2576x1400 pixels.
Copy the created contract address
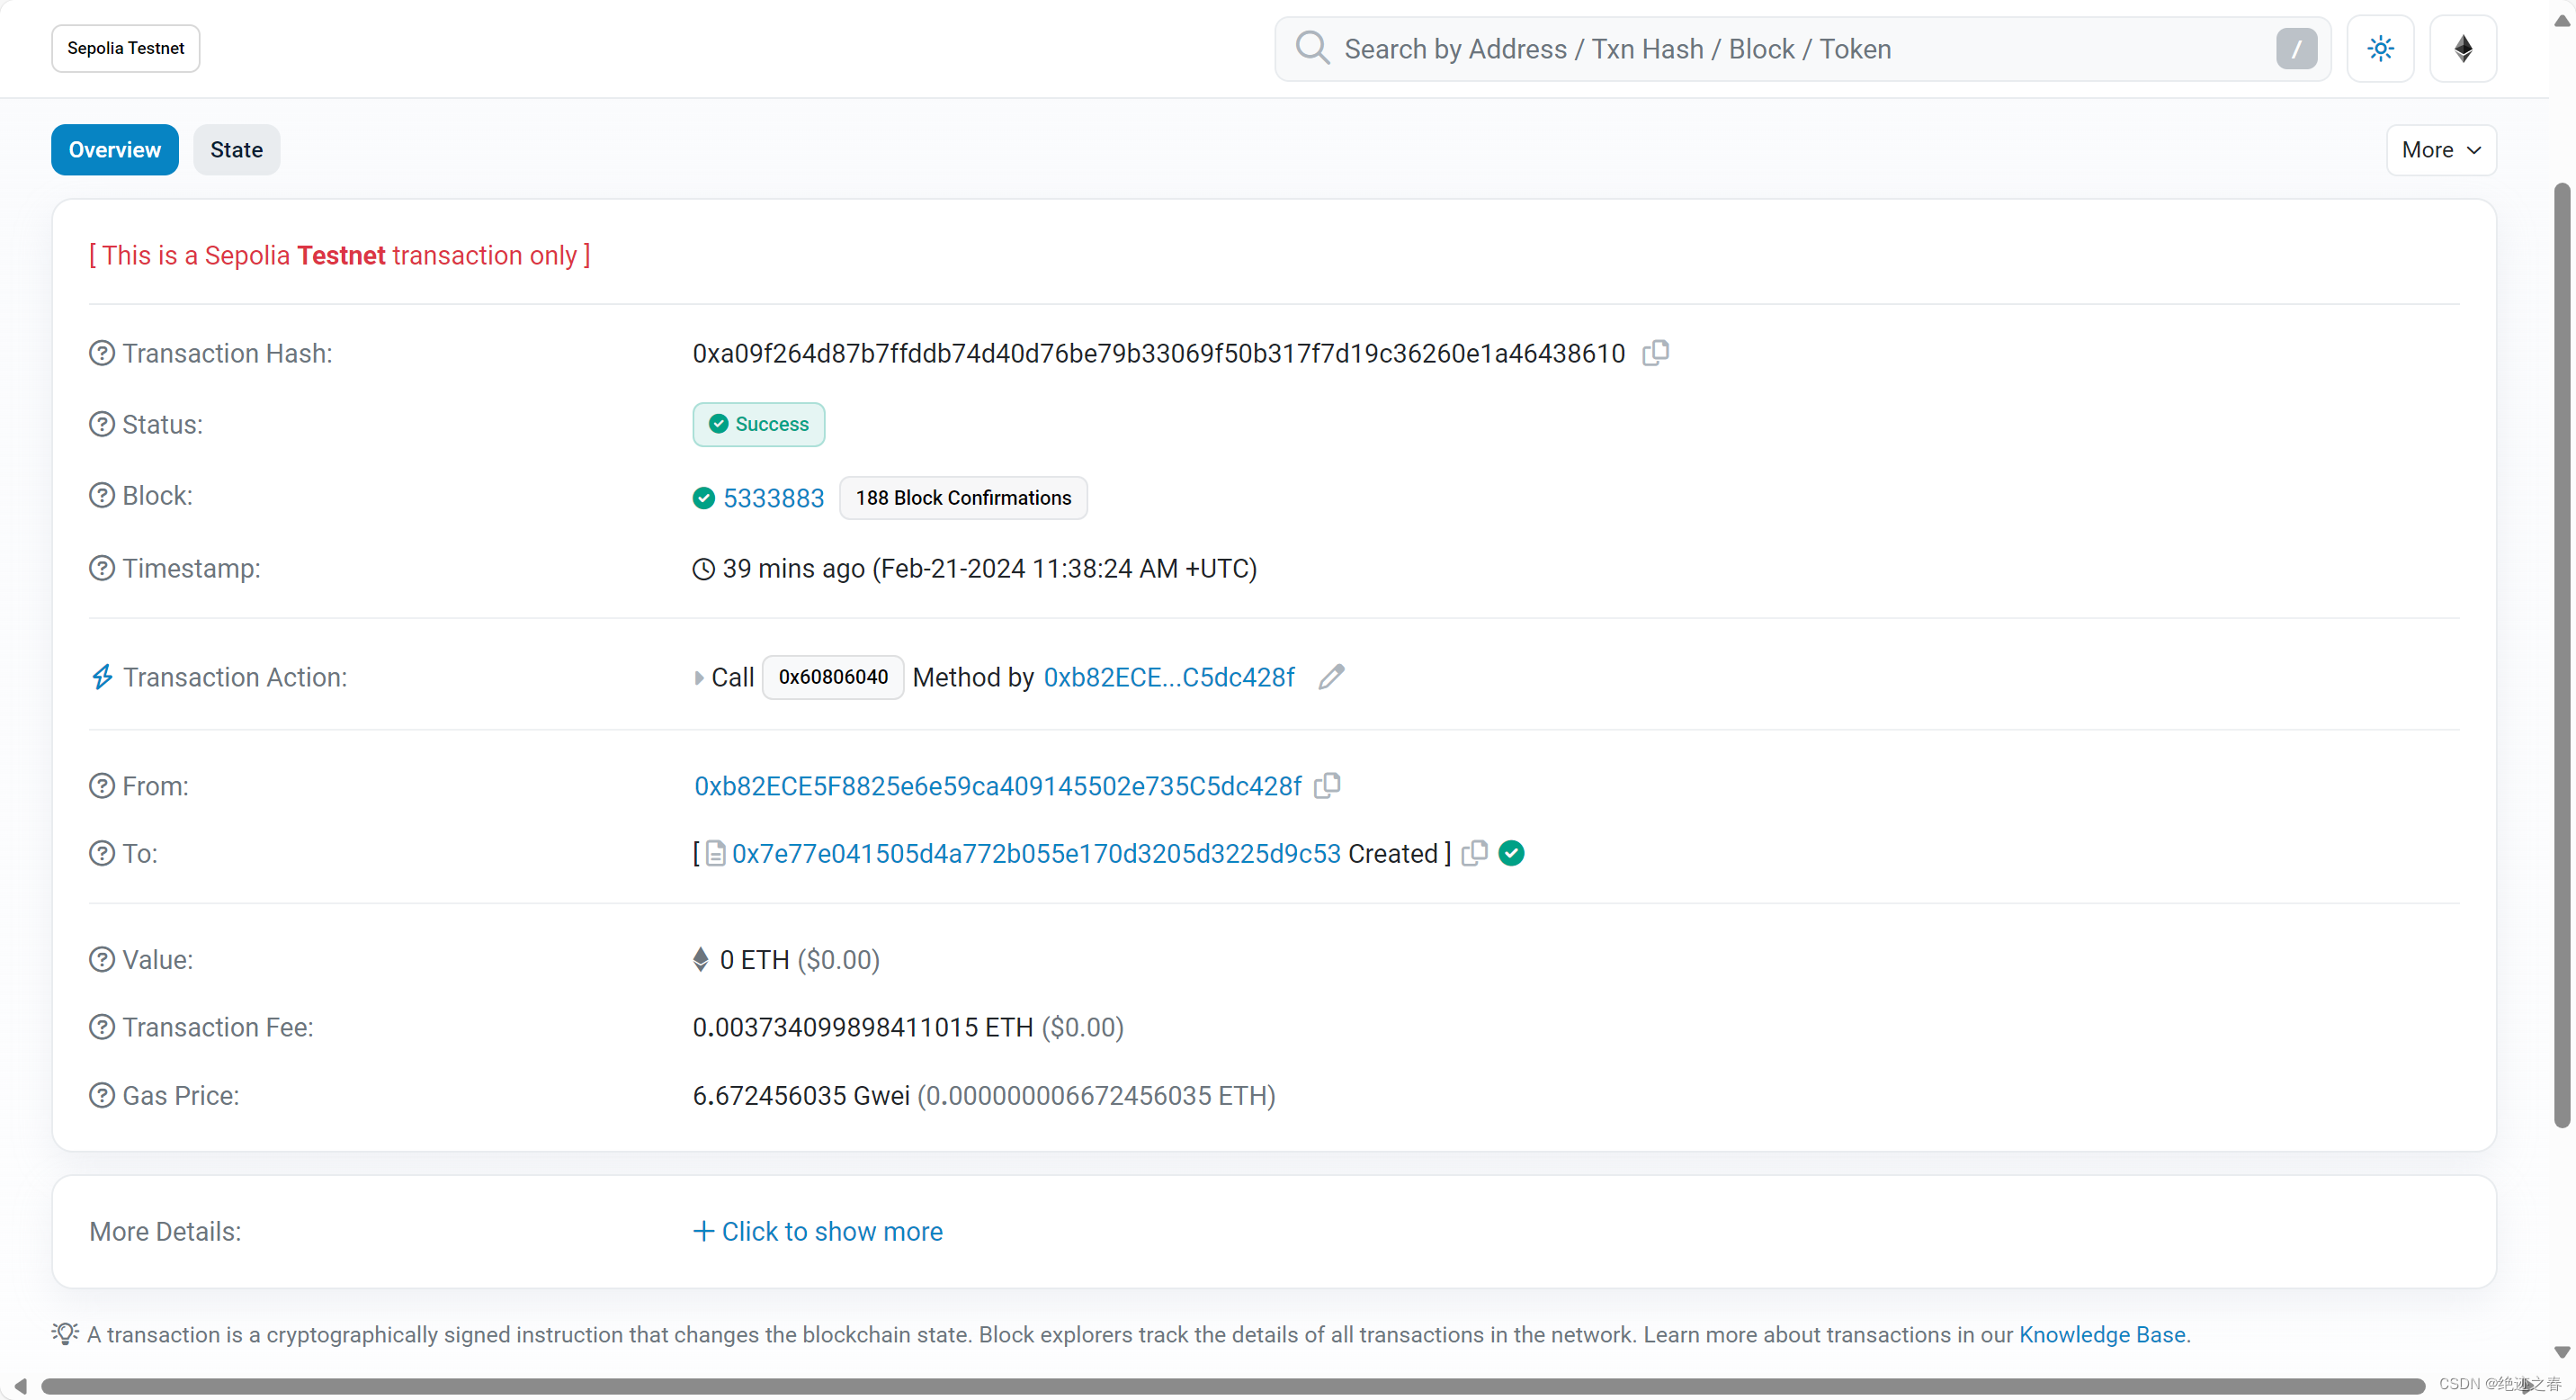coord(1474,853)
